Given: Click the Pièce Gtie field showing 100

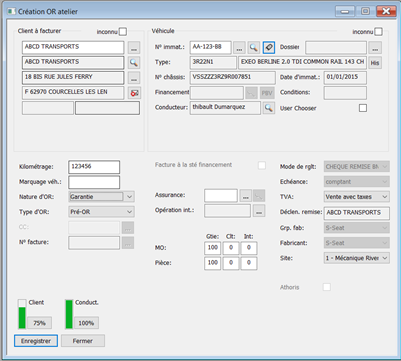Looking at the screenshot, I should pyautogui.click(x=212, y=263).
